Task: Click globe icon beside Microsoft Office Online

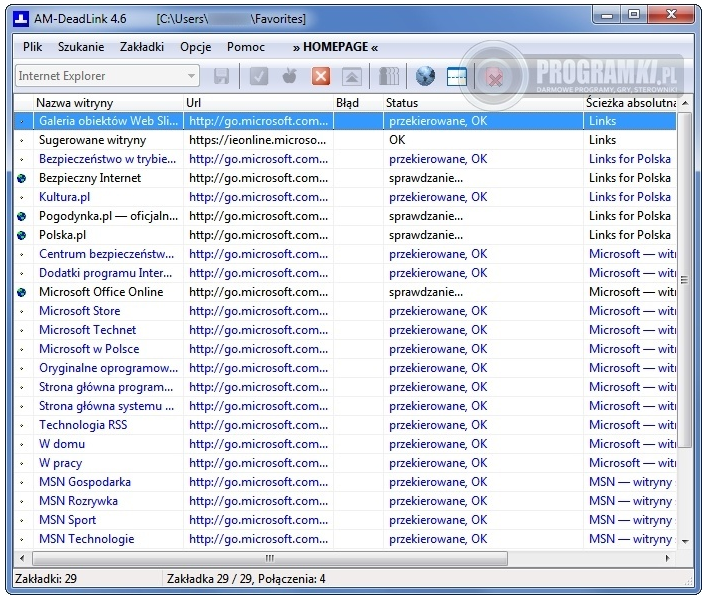Action: pos(21,292)
